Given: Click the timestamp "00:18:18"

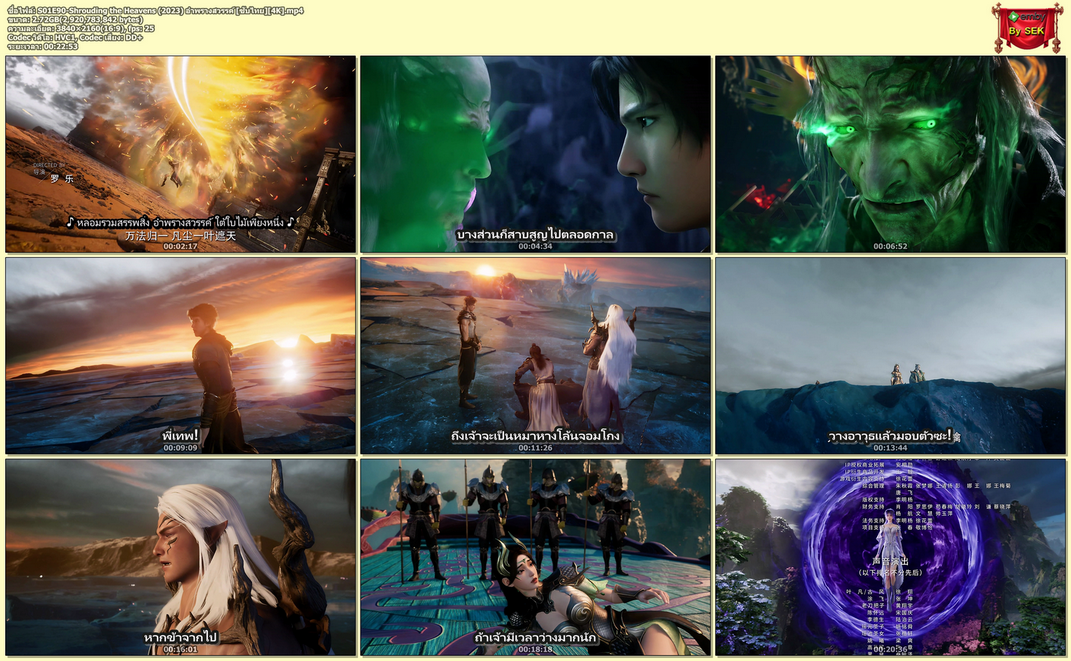Looking at the screenshot, I should (x=536, y=649).
